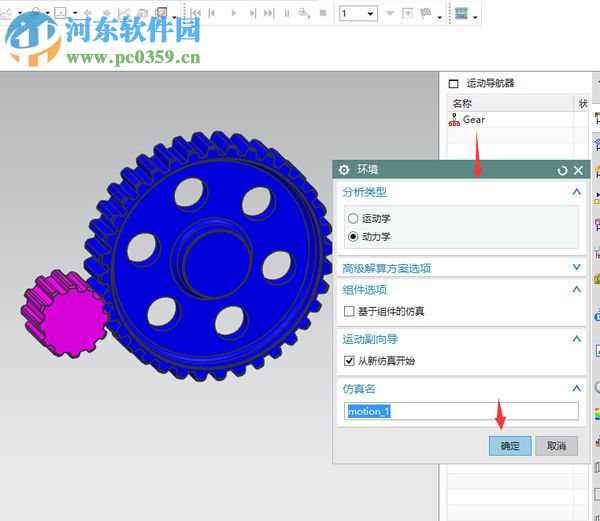Reset the 环境 dialog with the reset icon
The height and width of the screenshot is (521, 600).
[562, 170]
